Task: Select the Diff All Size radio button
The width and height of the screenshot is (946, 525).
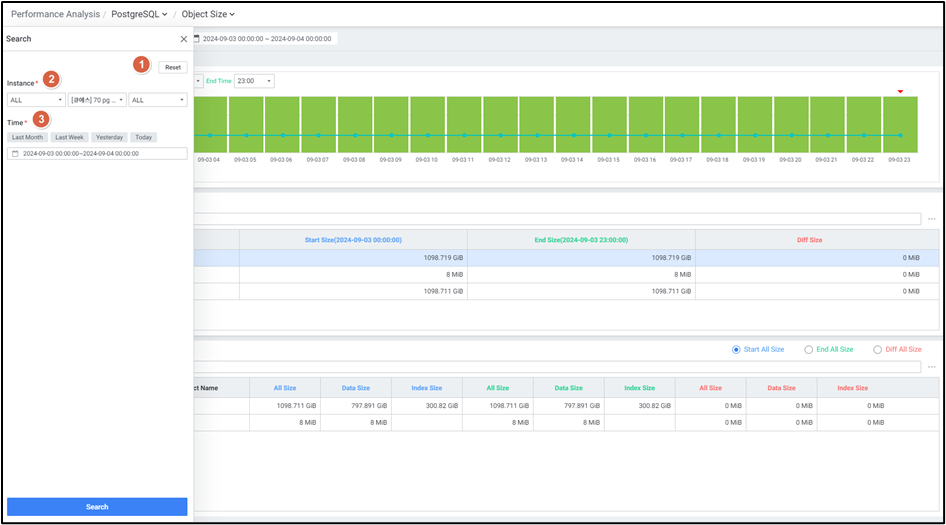Action: click(x=878, y=349)
